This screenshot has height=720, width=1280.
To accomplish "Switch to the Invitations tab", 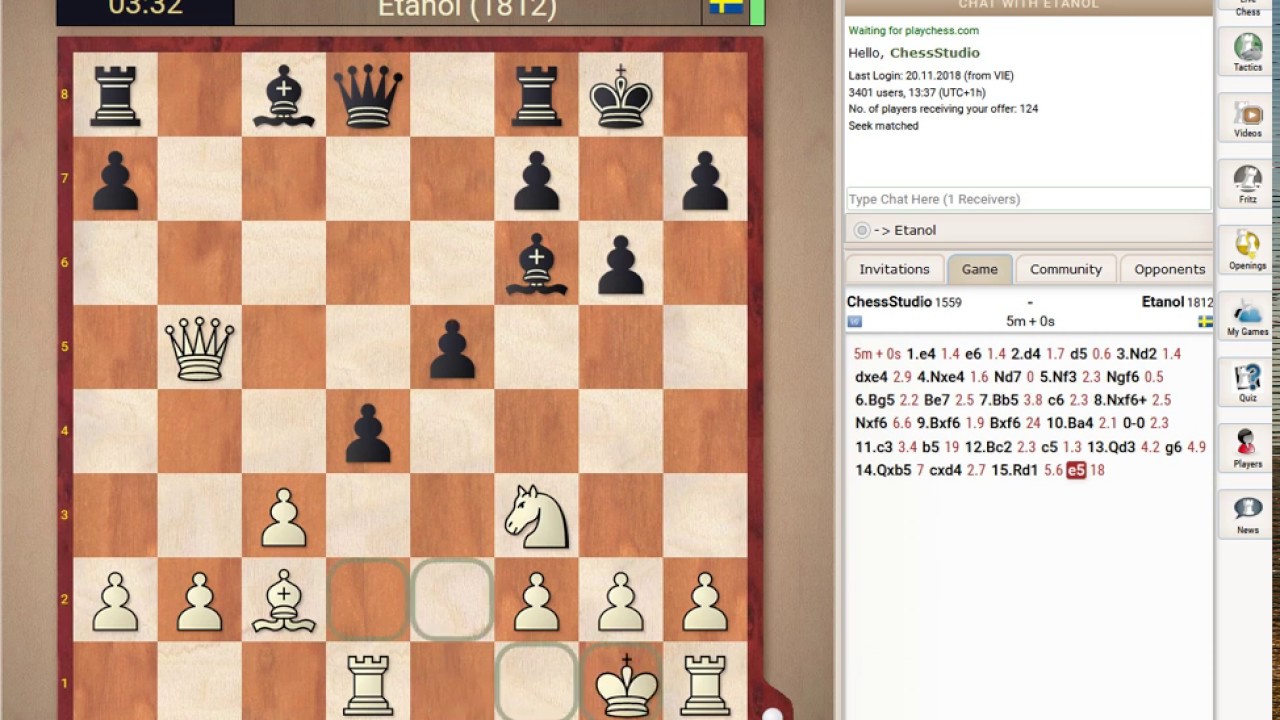I will tap(894, 269).
